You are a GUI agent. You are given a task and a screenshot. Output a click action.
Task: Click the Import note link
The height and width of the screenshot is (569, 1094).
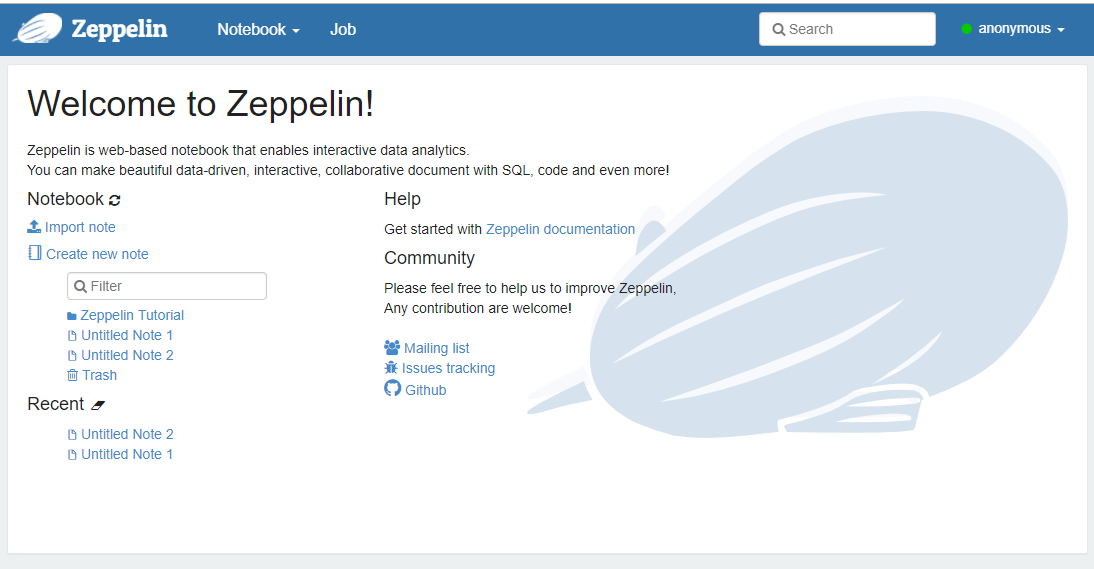(x=80, y=227)
